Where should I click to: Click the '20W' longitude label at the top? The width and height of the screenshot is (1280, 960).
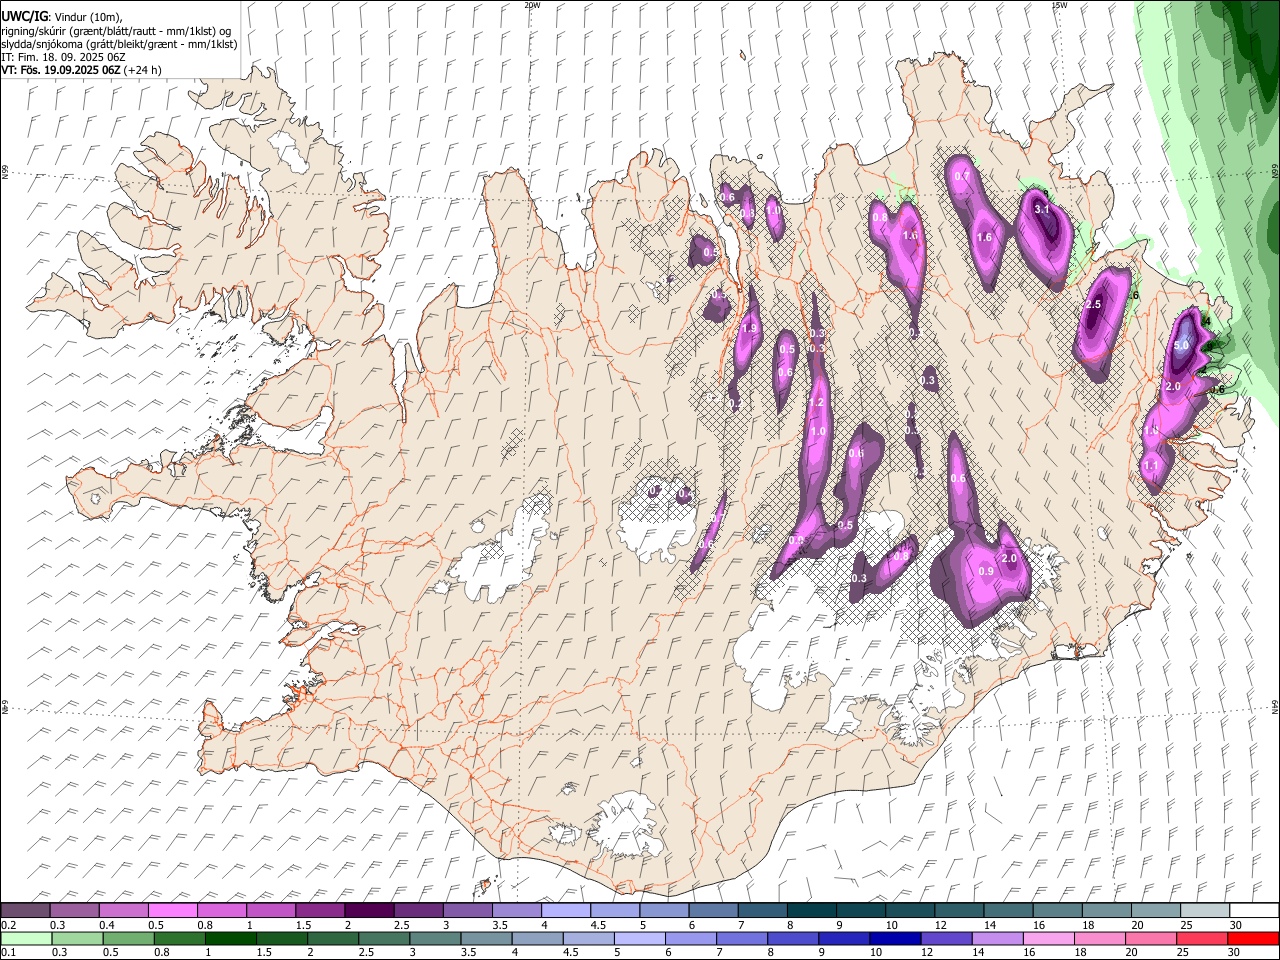point(532,5)
